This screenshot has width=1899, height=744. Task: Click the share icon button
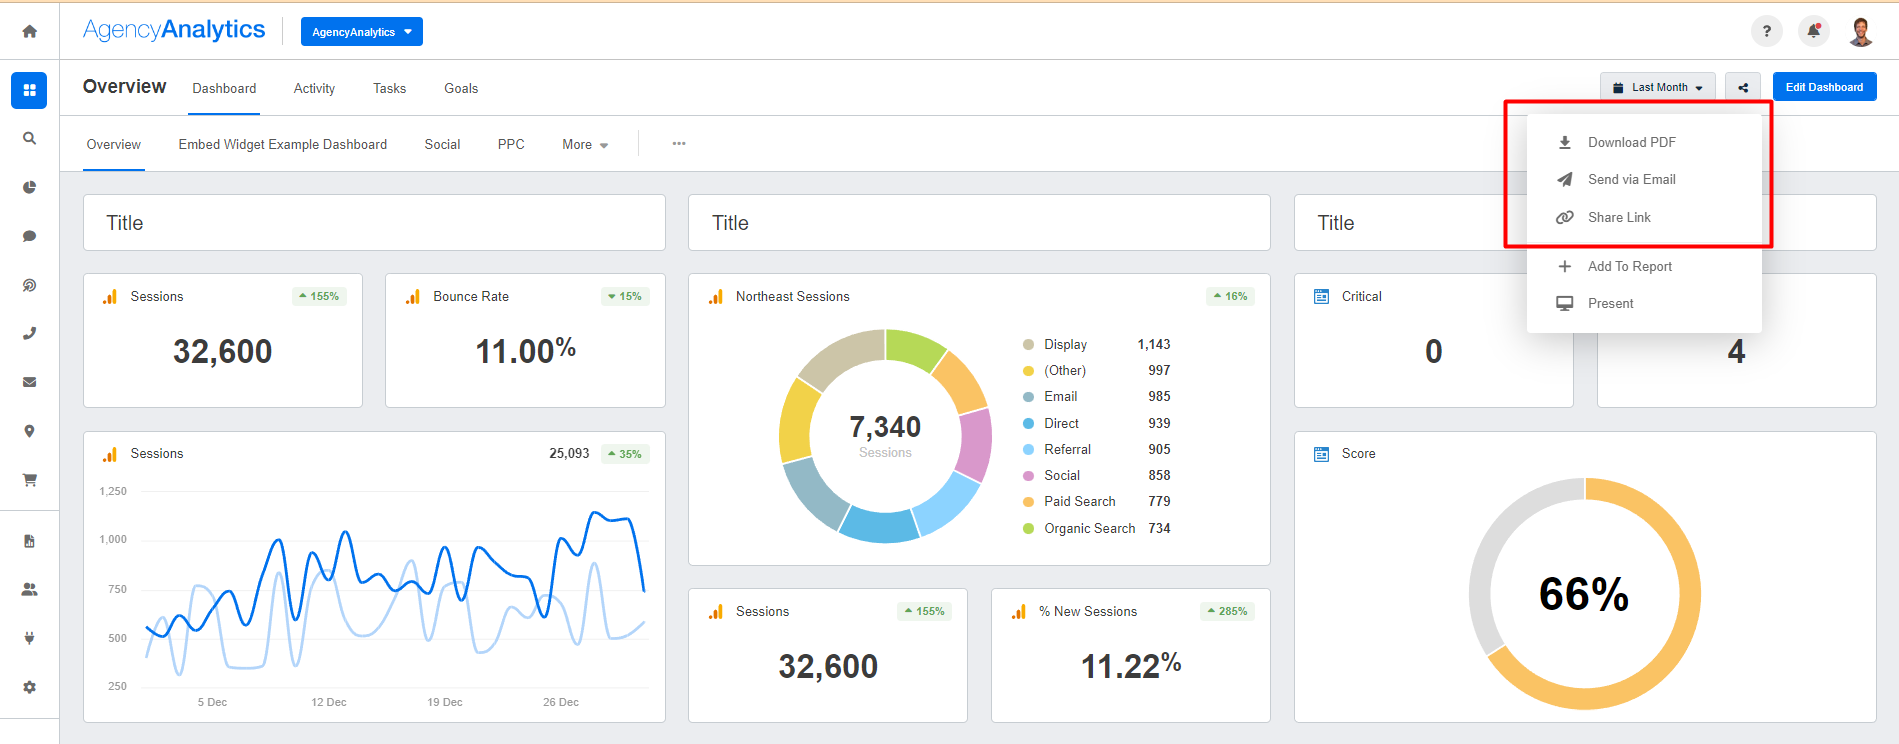pos(1743,88)
